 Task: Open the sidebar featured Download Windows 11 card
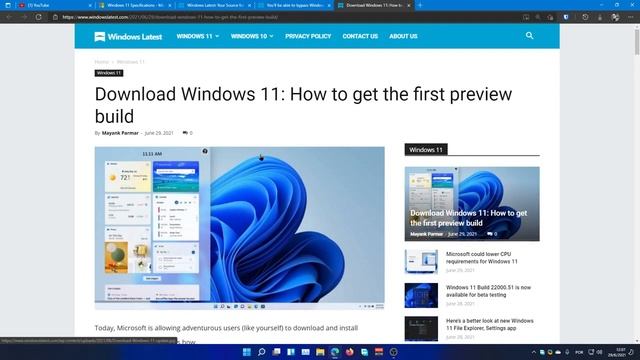(472, 204)
